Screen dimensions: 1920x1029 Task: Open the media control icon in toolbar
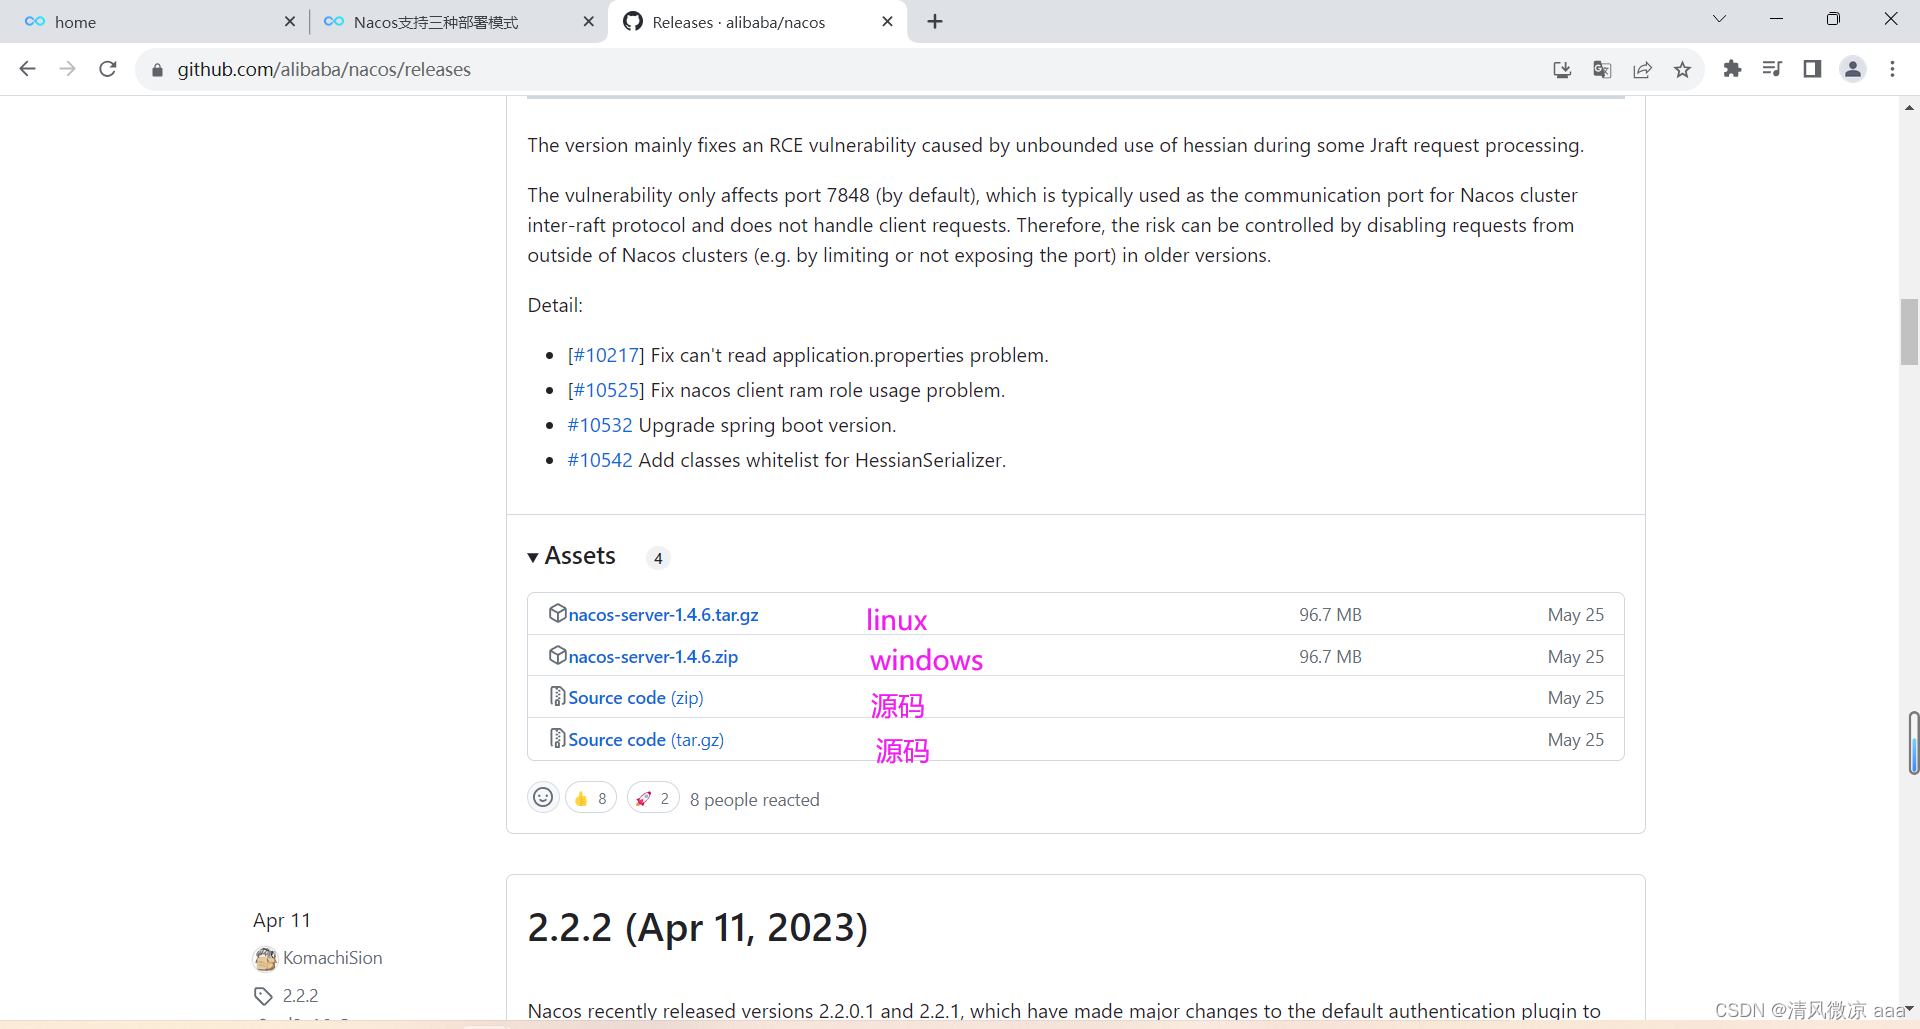click(x=1772, y=69)
